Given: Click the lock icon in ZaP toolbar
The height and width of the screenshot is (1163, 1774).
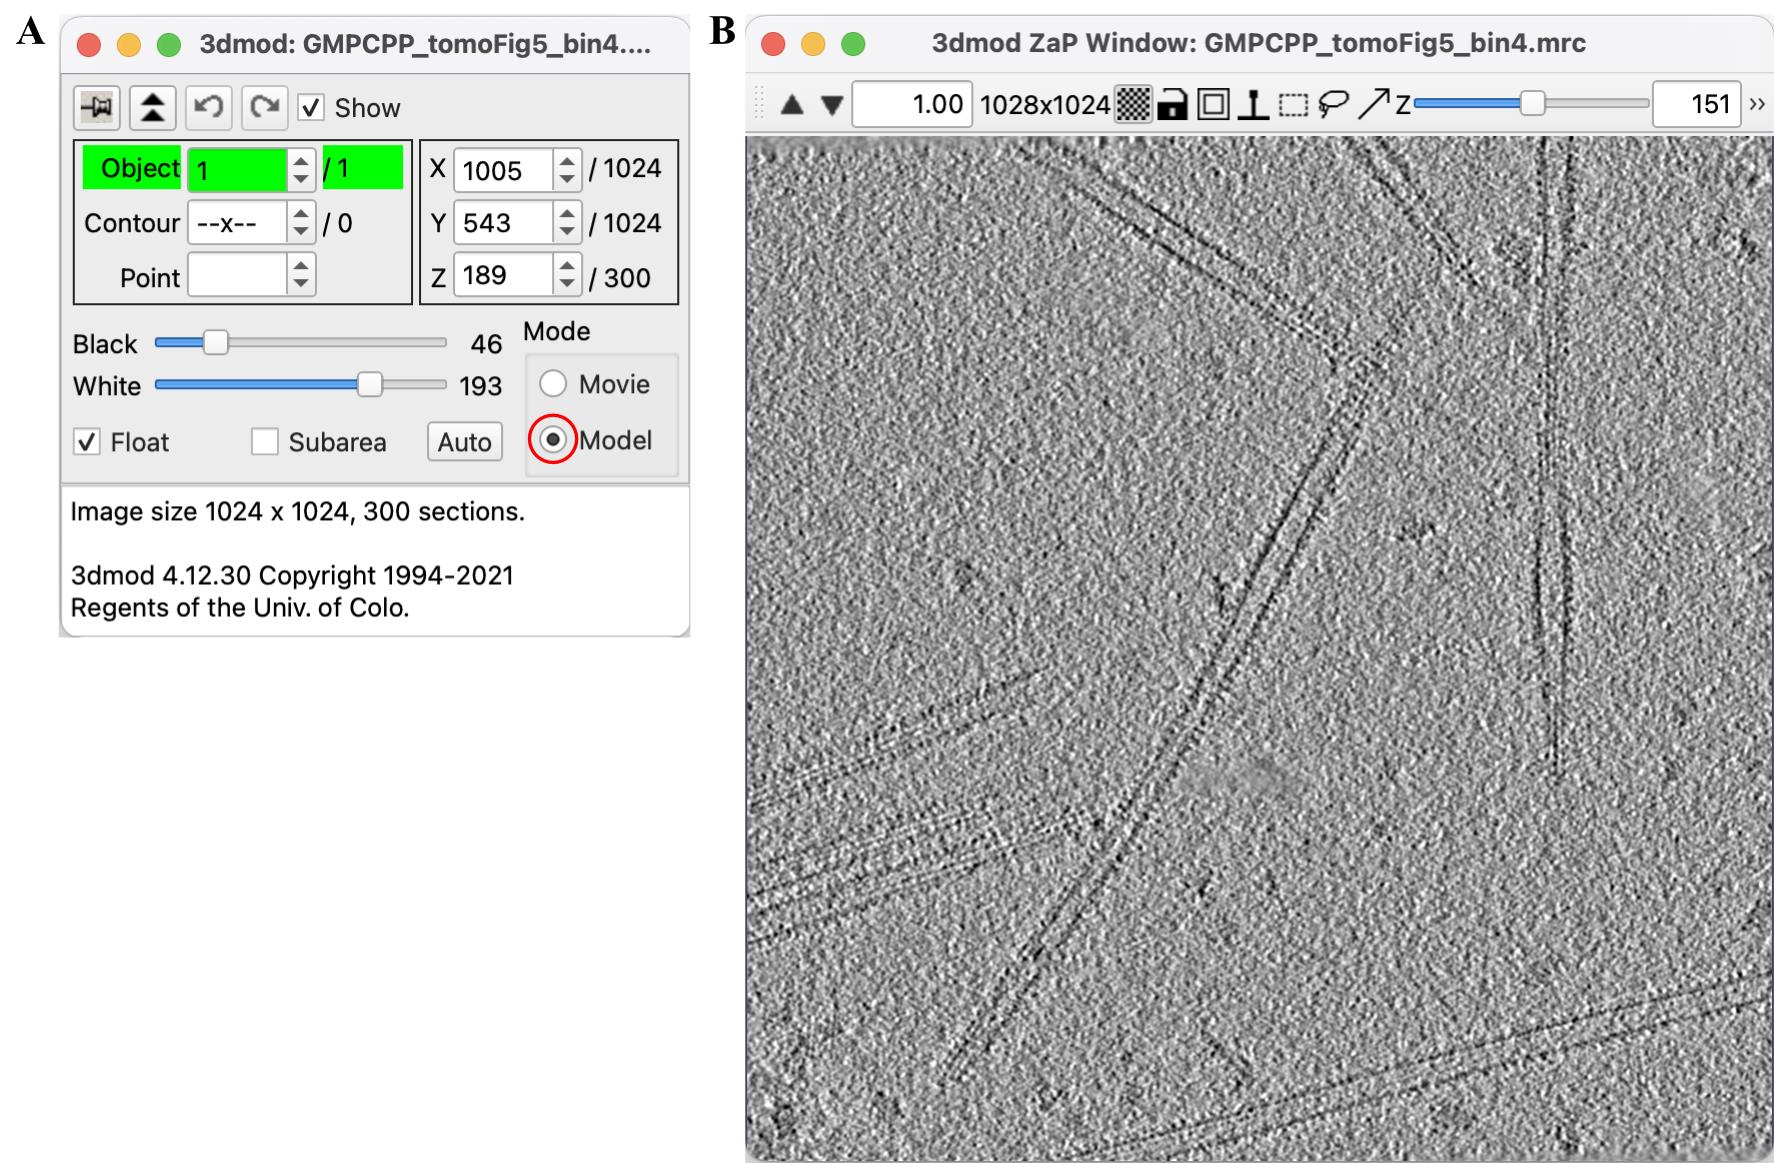Looking at the screenshot, I should pos(1172,104).
